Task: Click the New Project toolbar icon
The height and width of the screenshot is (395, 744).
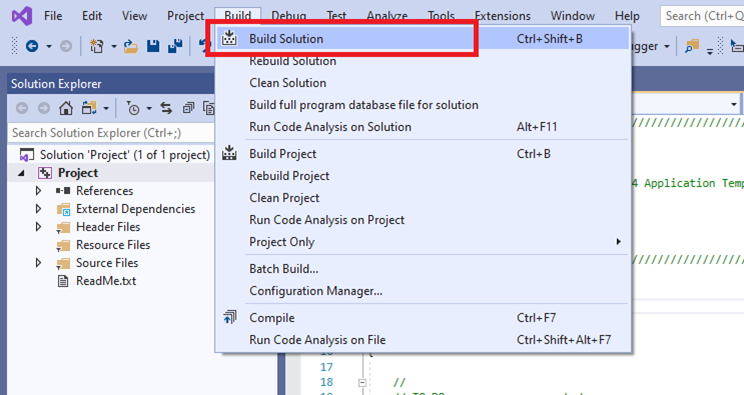Action: pos(97,46)
